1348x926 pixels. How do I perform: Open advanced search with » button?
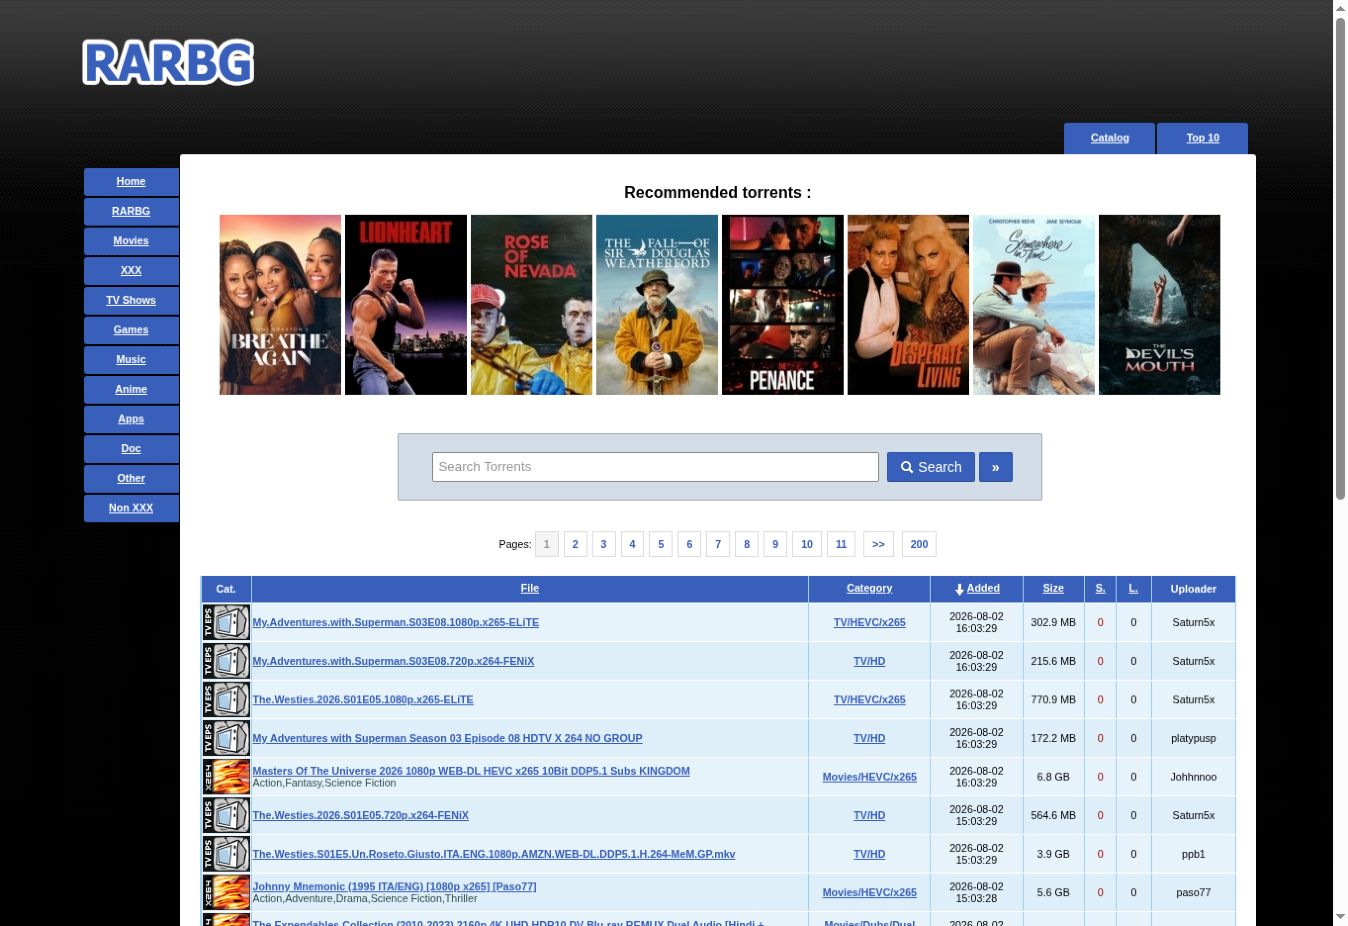(995, 467)
